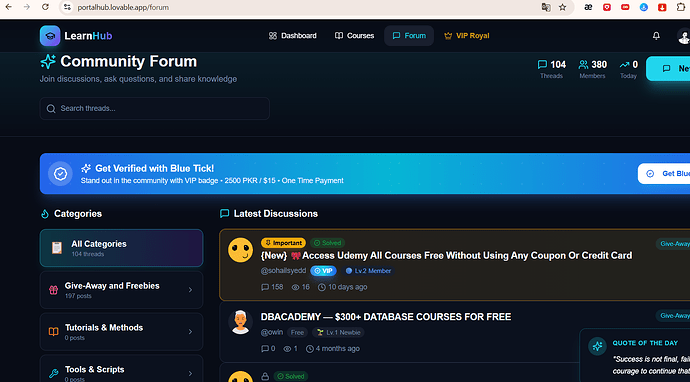Open the Access Udemy All Courses Free thread
Image resolution: width=690 pixels, height=382 pixels.
coord(446,256)
